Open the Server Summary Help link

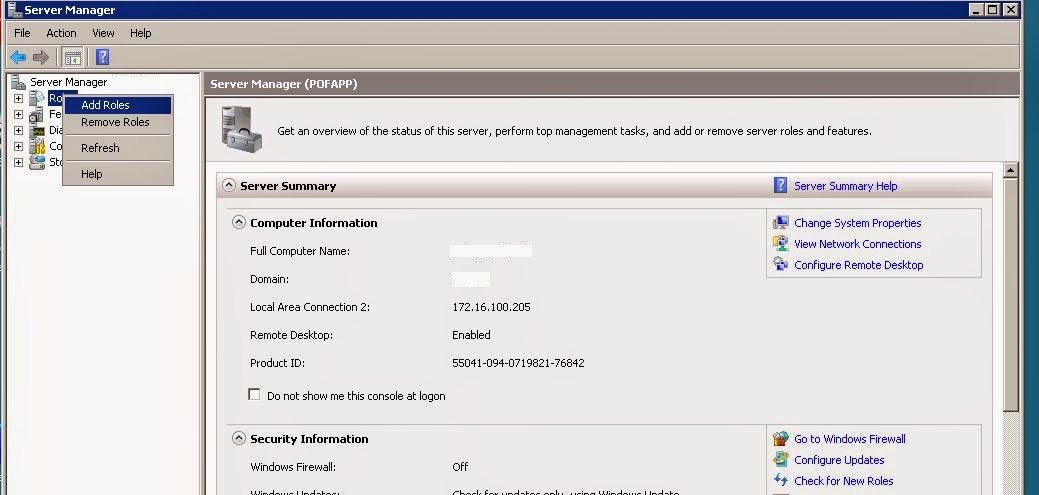click(x=846, y=186)
